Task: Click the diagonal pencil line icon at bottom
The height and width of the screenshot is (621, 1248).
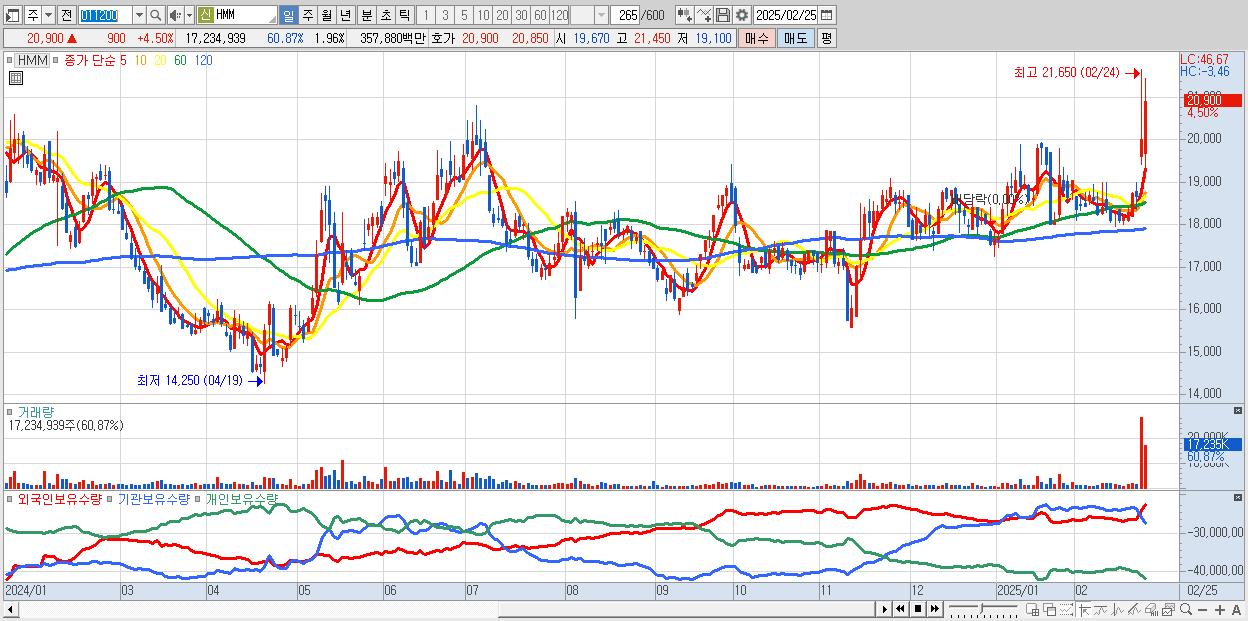Action: coord(1135,610)
